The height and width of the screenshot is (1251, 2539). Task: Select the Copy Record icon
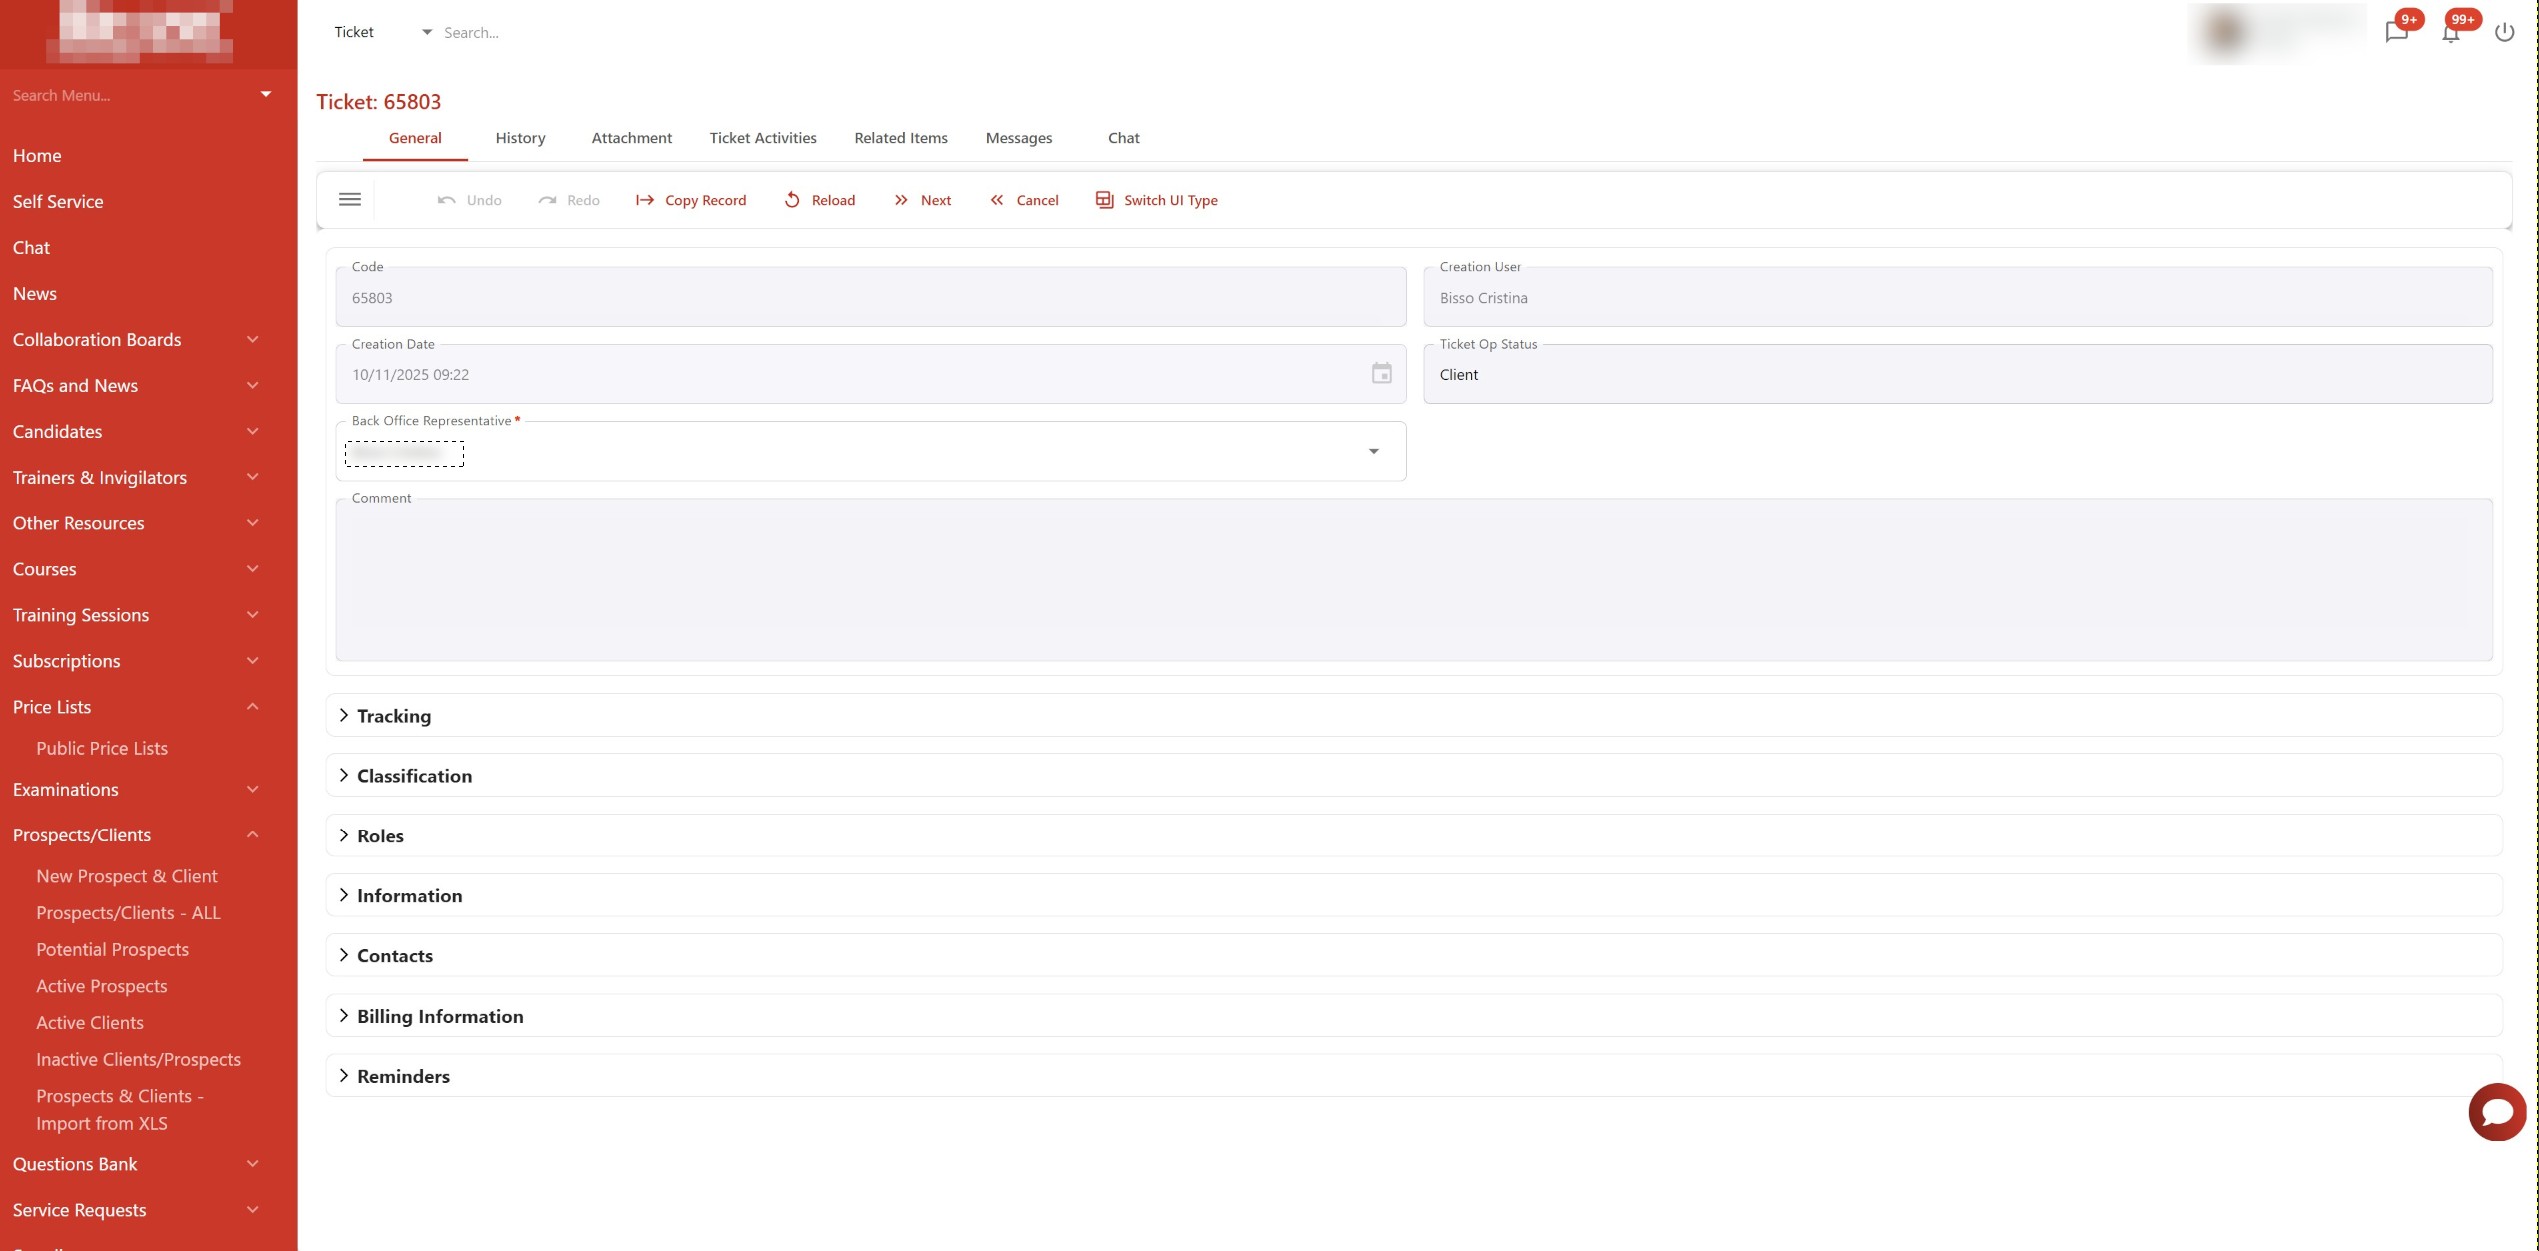pyautogui.click(x=644, y=200)
